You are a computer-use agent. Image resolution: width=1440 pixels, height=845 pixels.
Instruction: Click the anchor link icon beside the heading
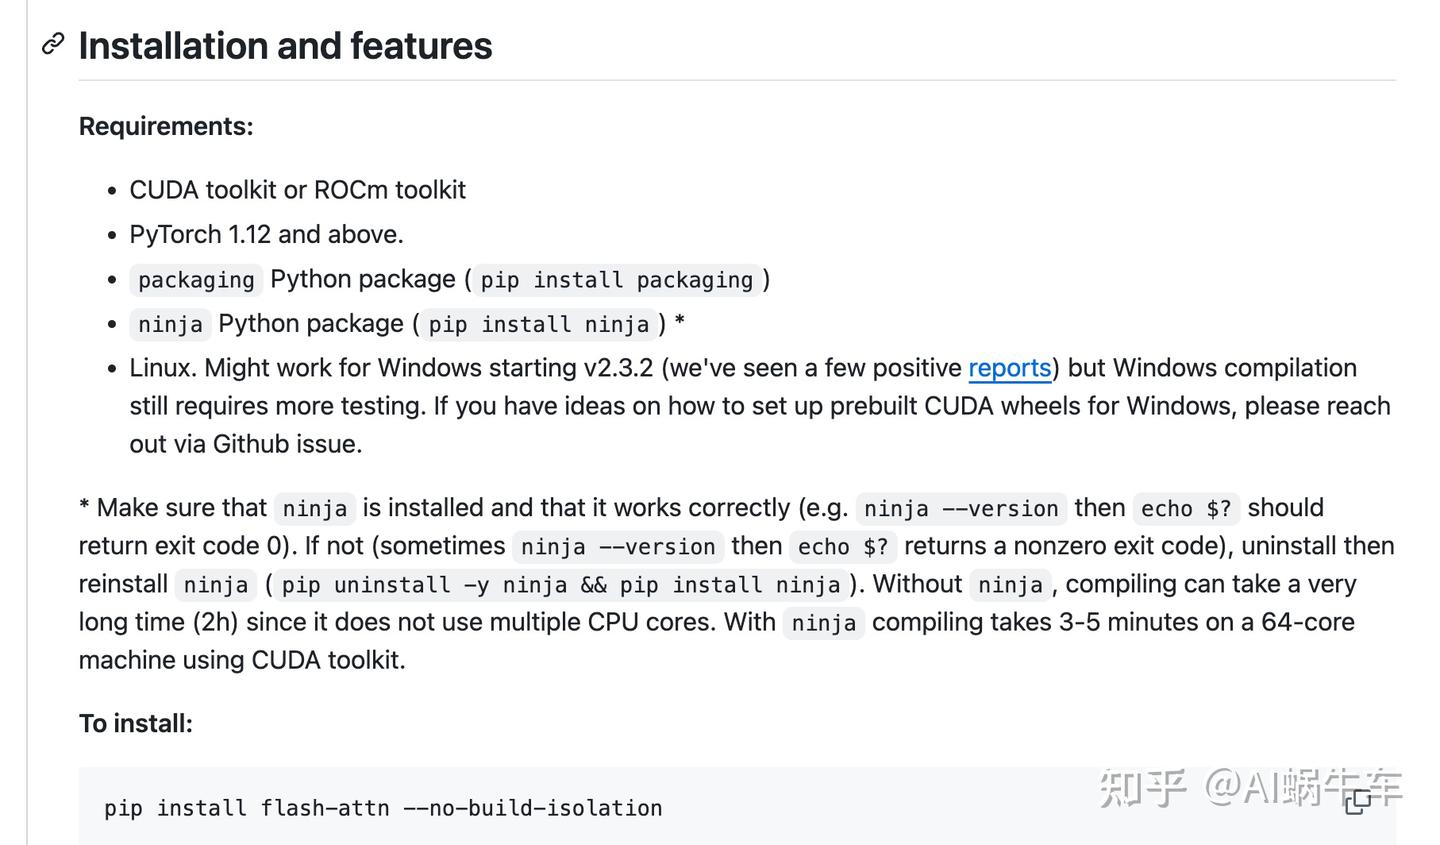[x=53, y=44]
